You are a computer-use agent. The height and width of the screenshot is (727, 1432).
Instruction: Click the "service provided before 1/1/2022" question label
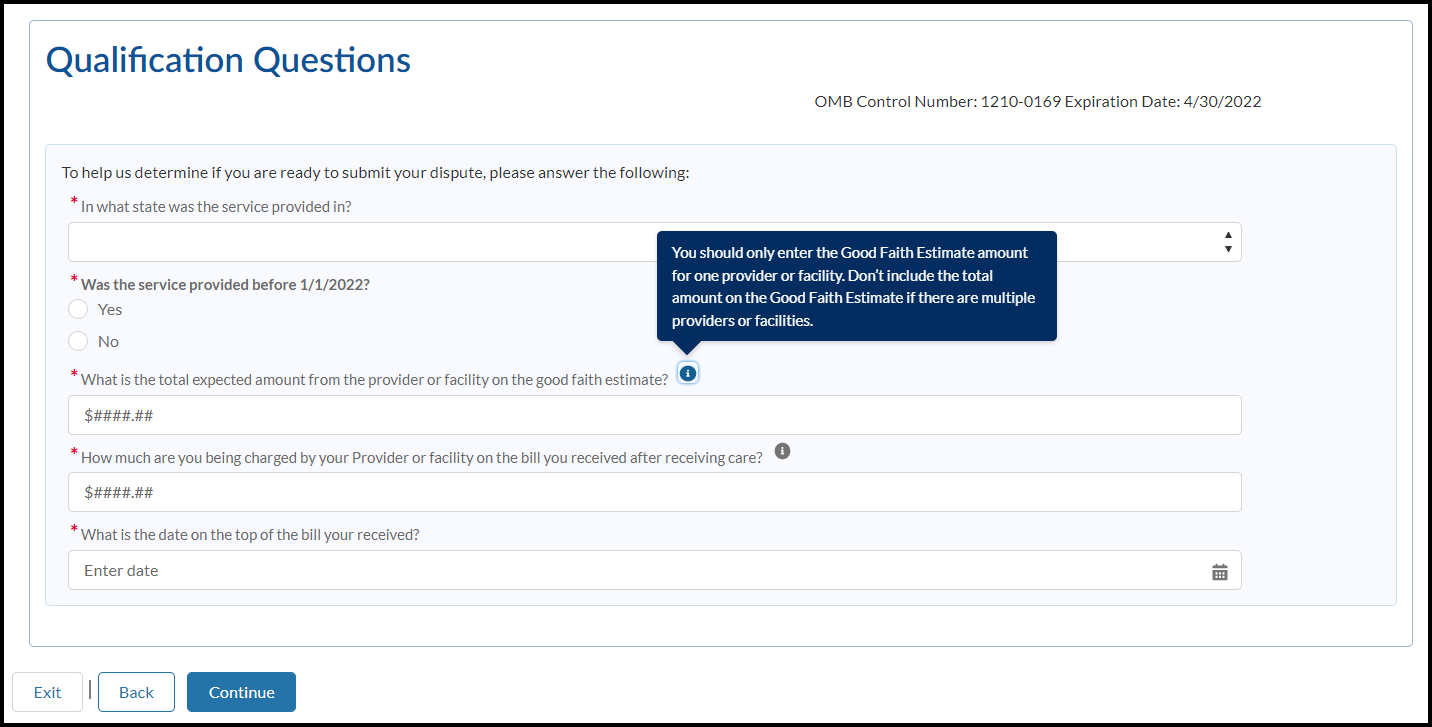pos(225,284)
